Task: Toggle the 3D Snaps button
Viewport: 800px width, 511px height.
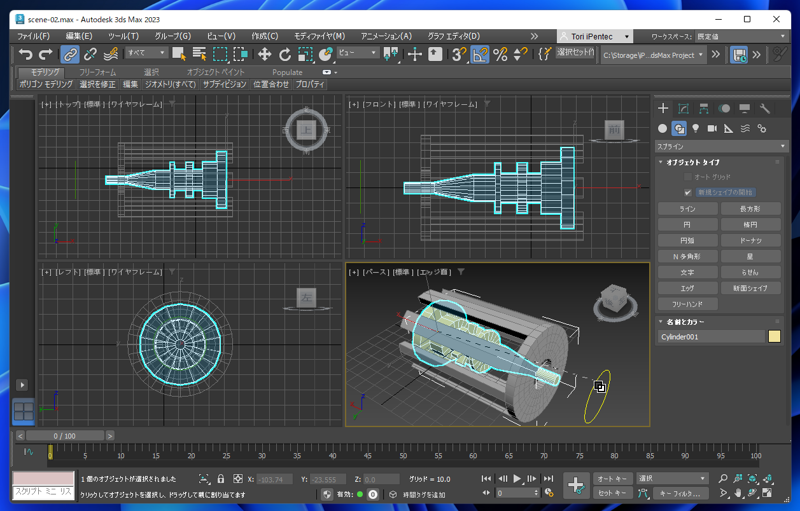Action: coord(459,54)
